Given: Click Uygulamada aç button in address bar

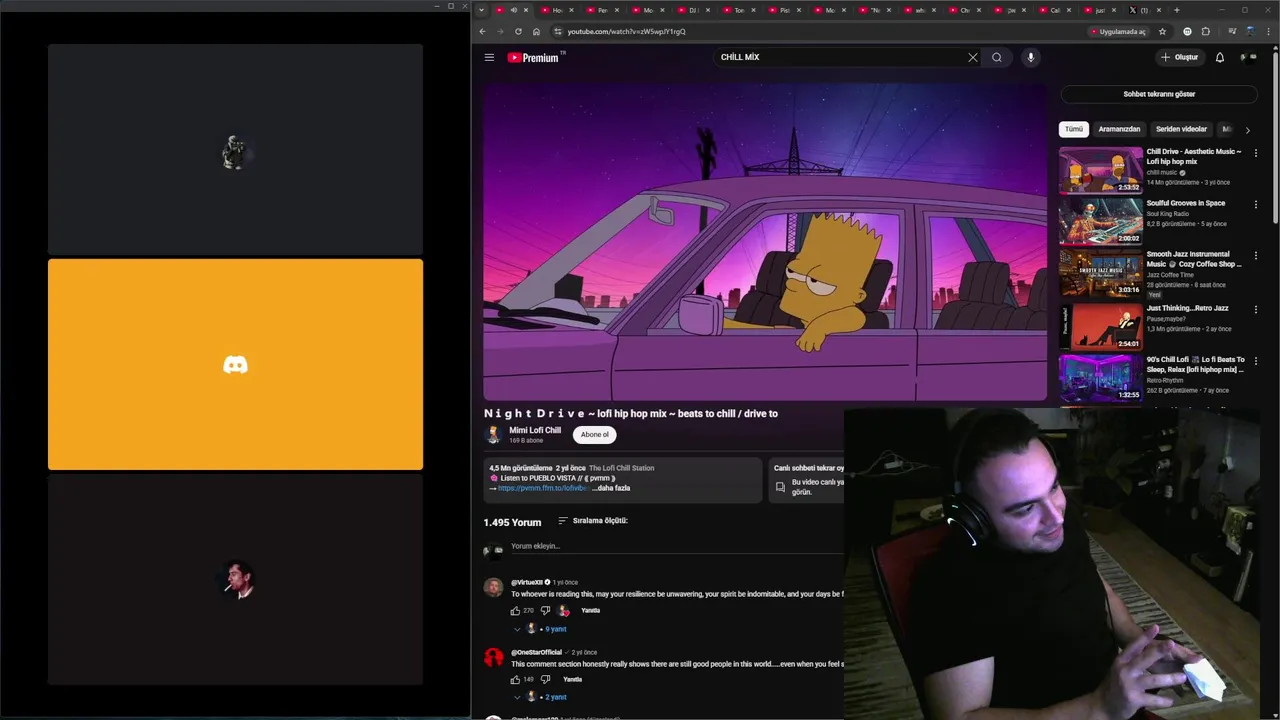Looking at the screenshot, I should click(x=1118, y=31).
